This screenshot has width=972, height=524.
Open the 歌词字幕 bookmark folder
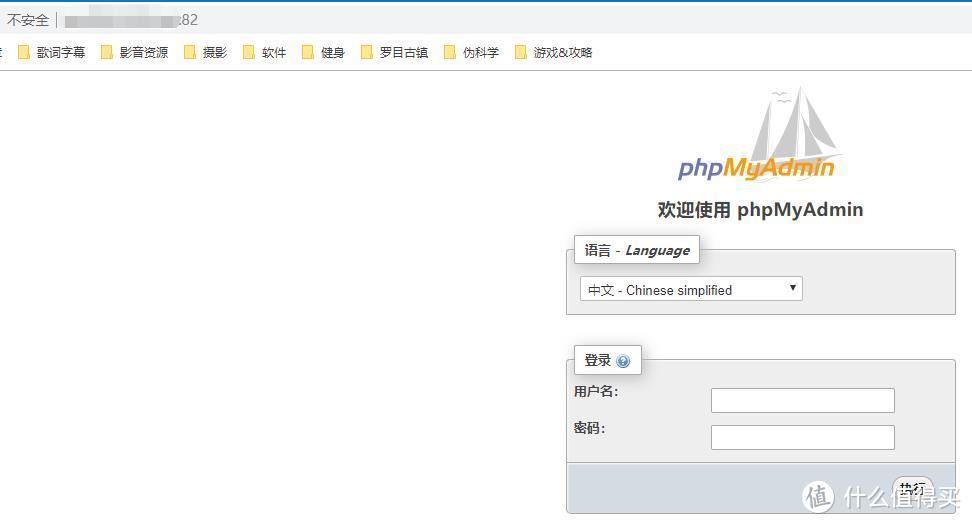(x=52, y=53)
